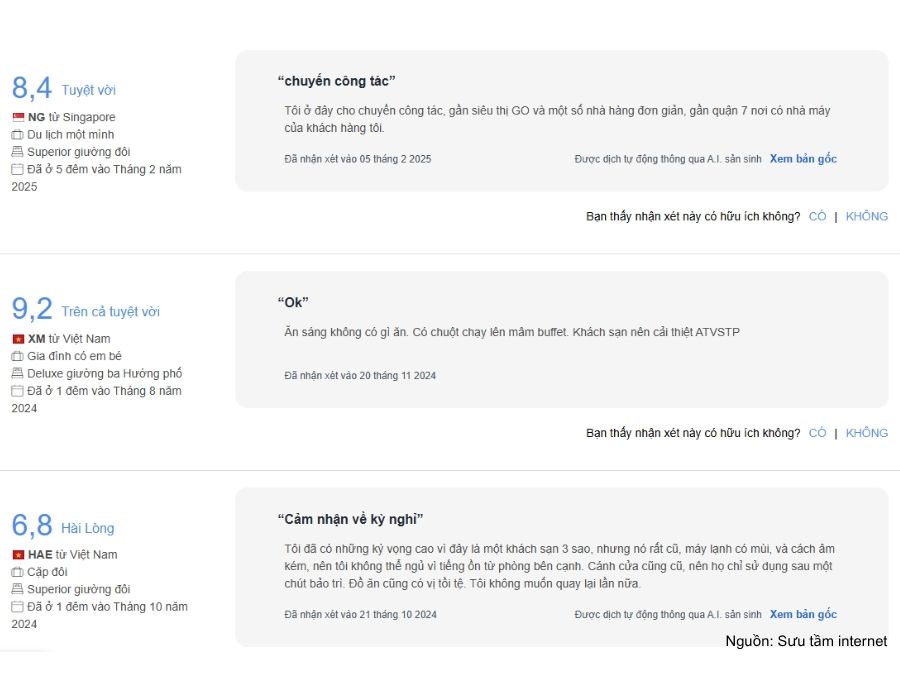Open original text of the chuyến công tác review

coord(803,159)
